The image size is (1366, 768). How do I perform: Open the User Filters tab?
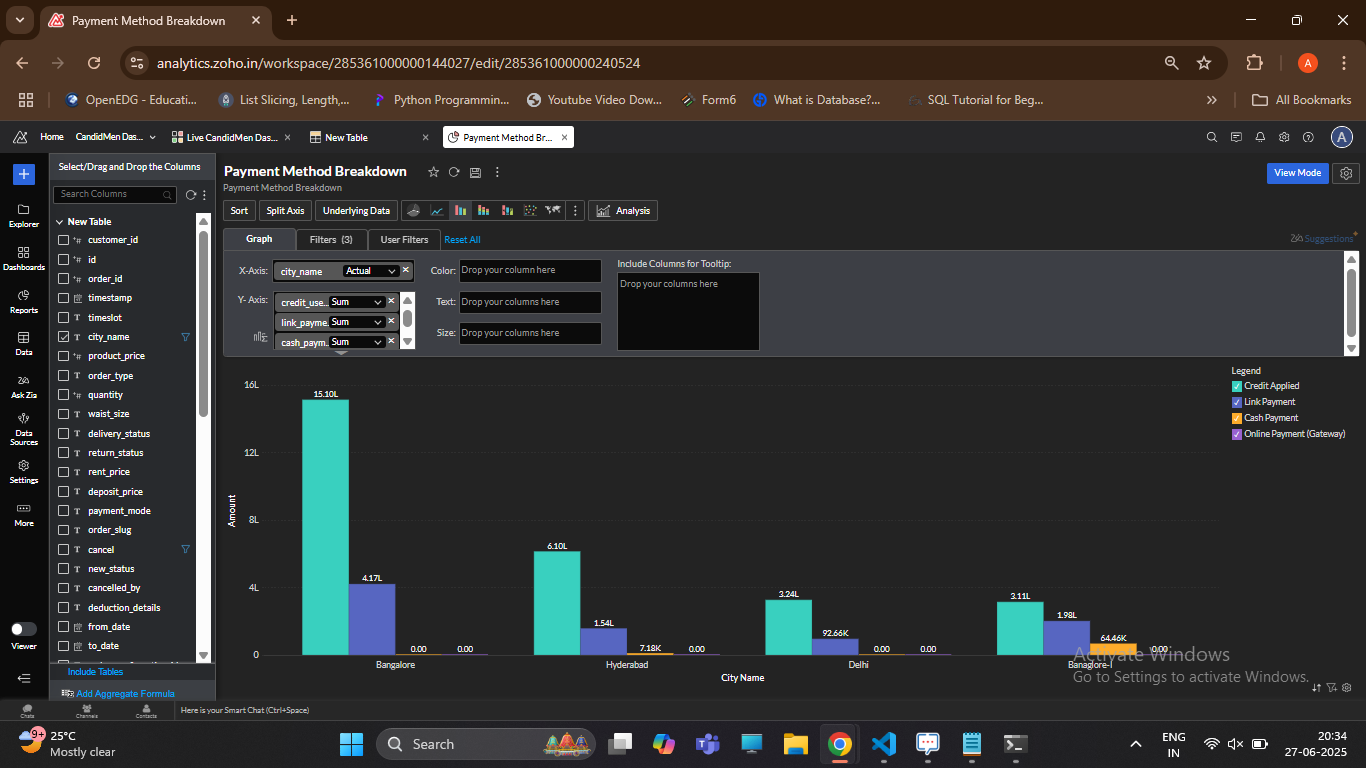404,239
